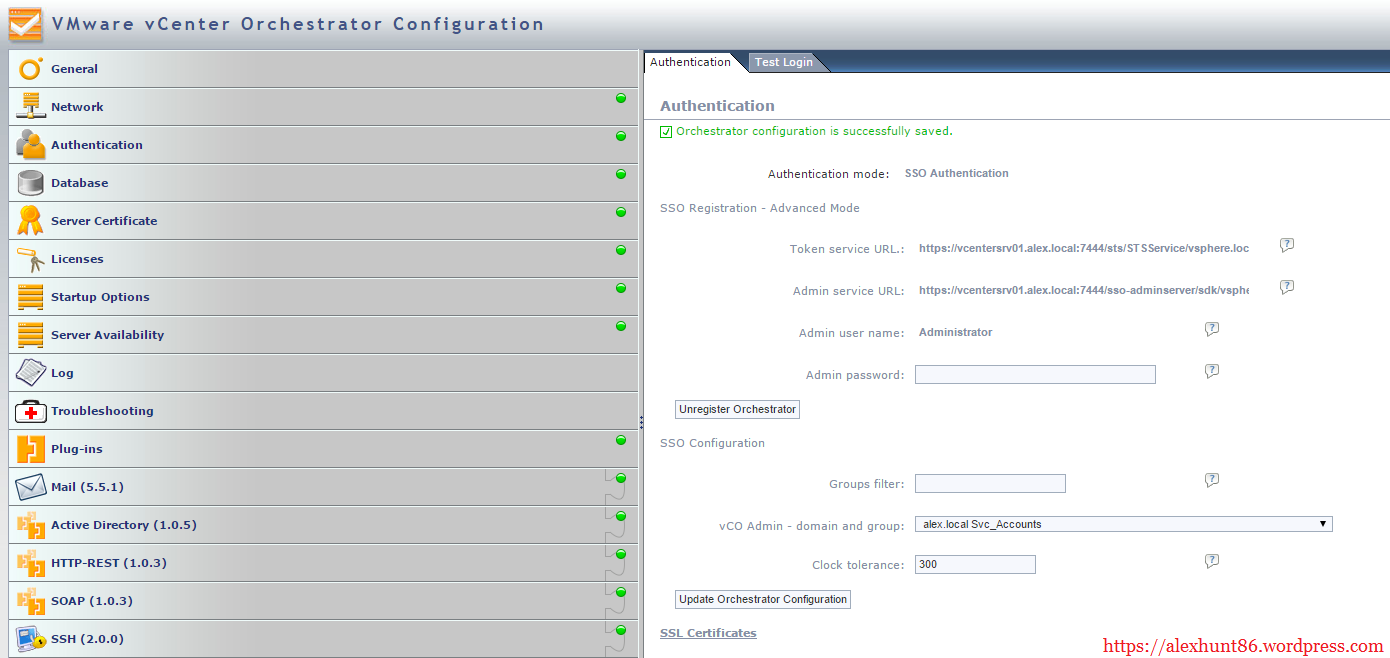Switch to the Test Login tab
This screenshot has width=1390, height=658.
click(x=783, y=62)
